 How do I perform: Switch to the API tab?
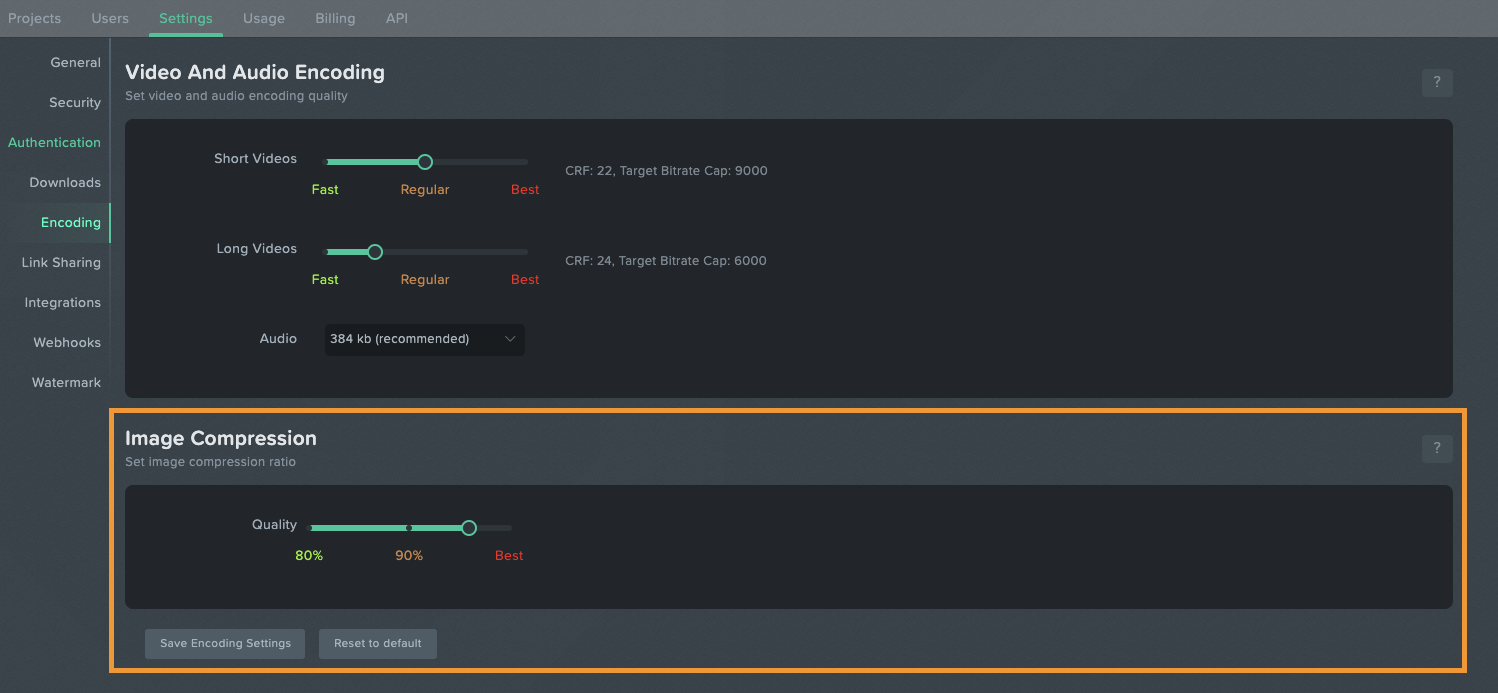click(x=397, y=18)
